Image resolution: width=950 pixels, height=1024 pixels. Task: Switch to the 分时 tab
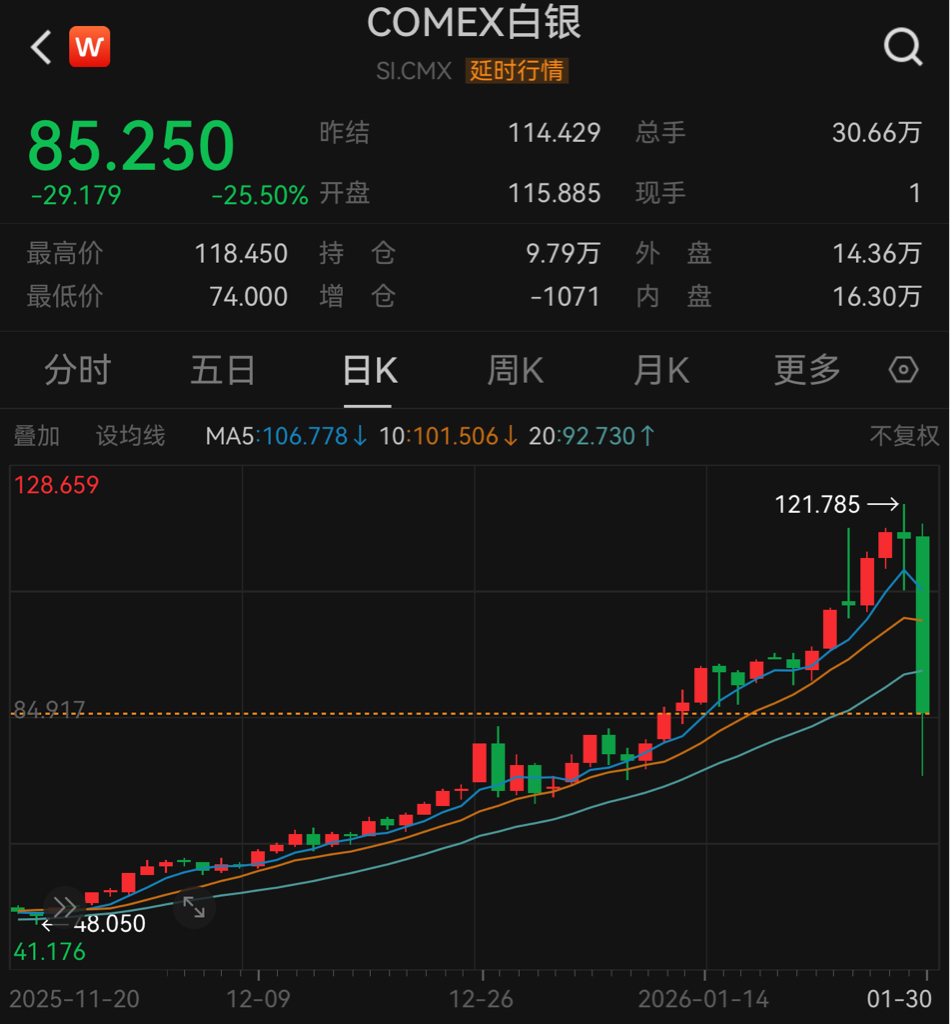click(78, 370)
